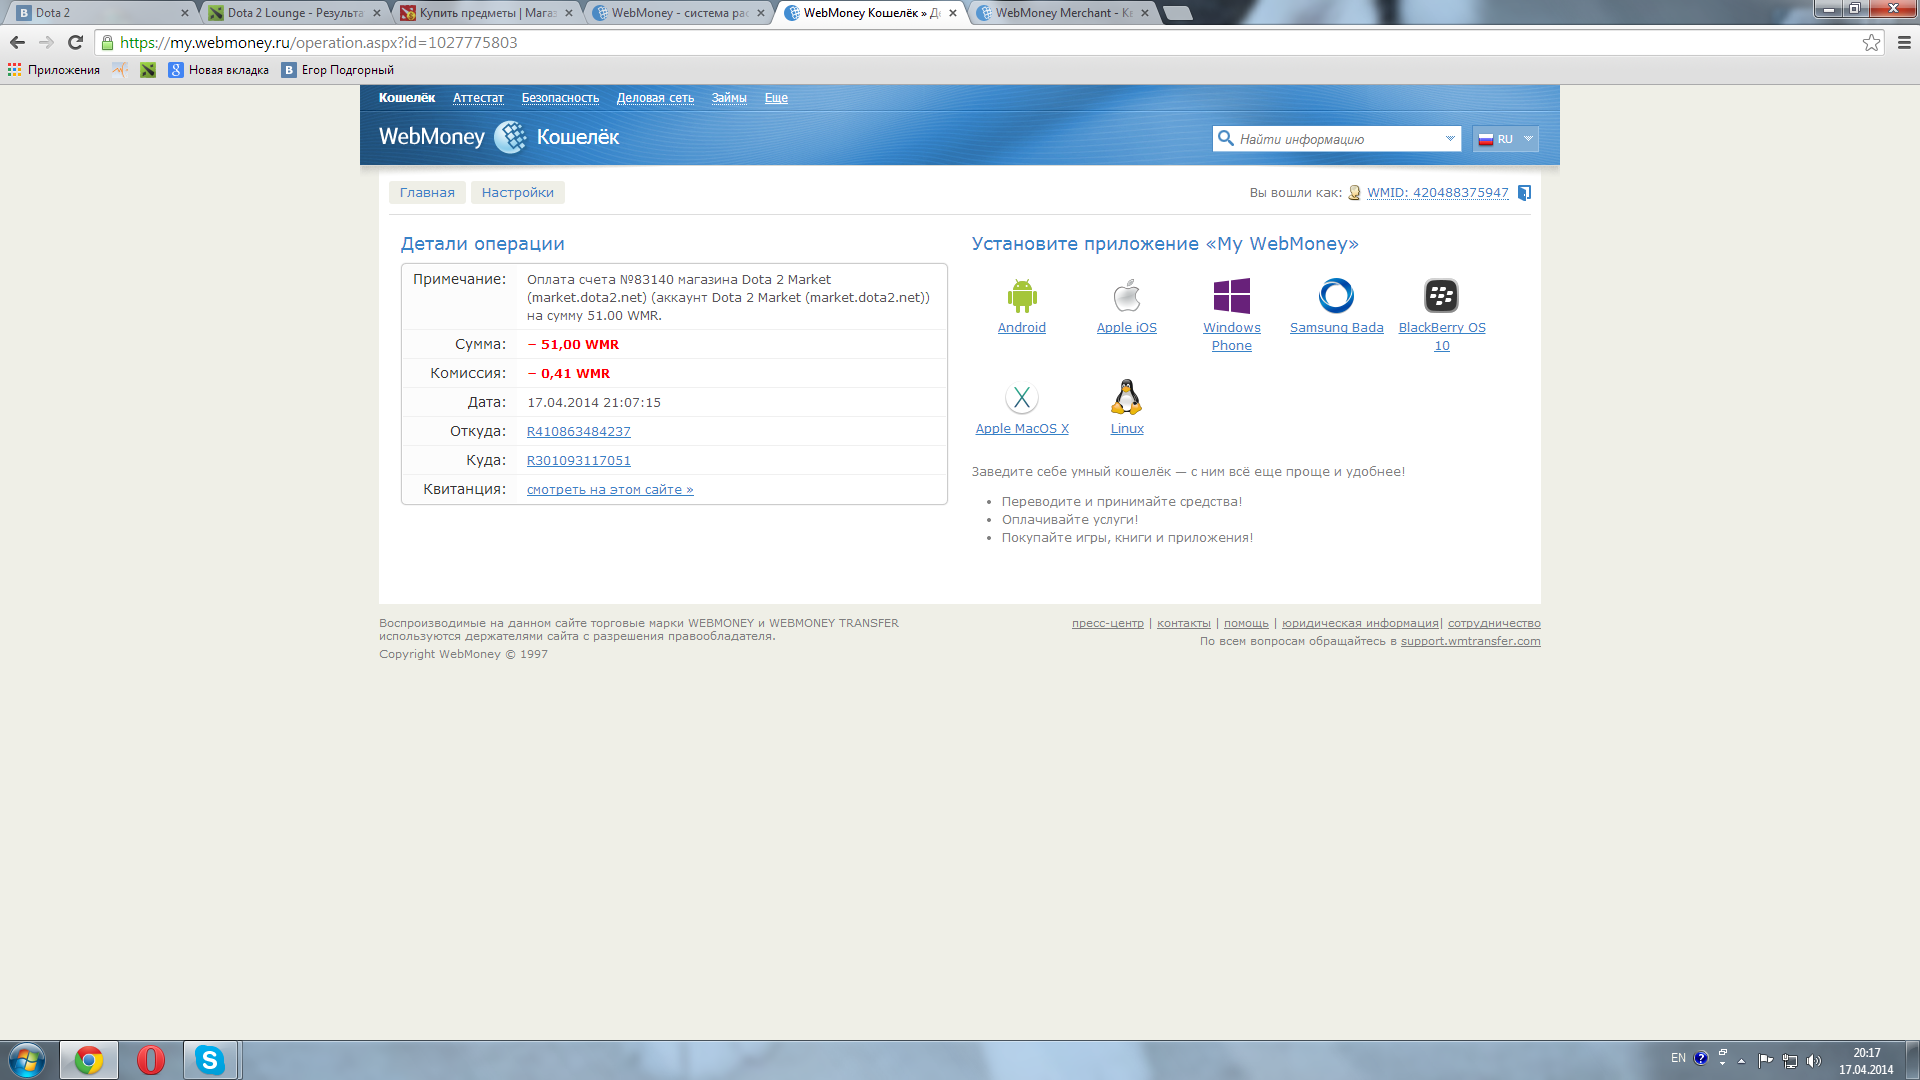Open the помощь footer link

(1246, 624)
